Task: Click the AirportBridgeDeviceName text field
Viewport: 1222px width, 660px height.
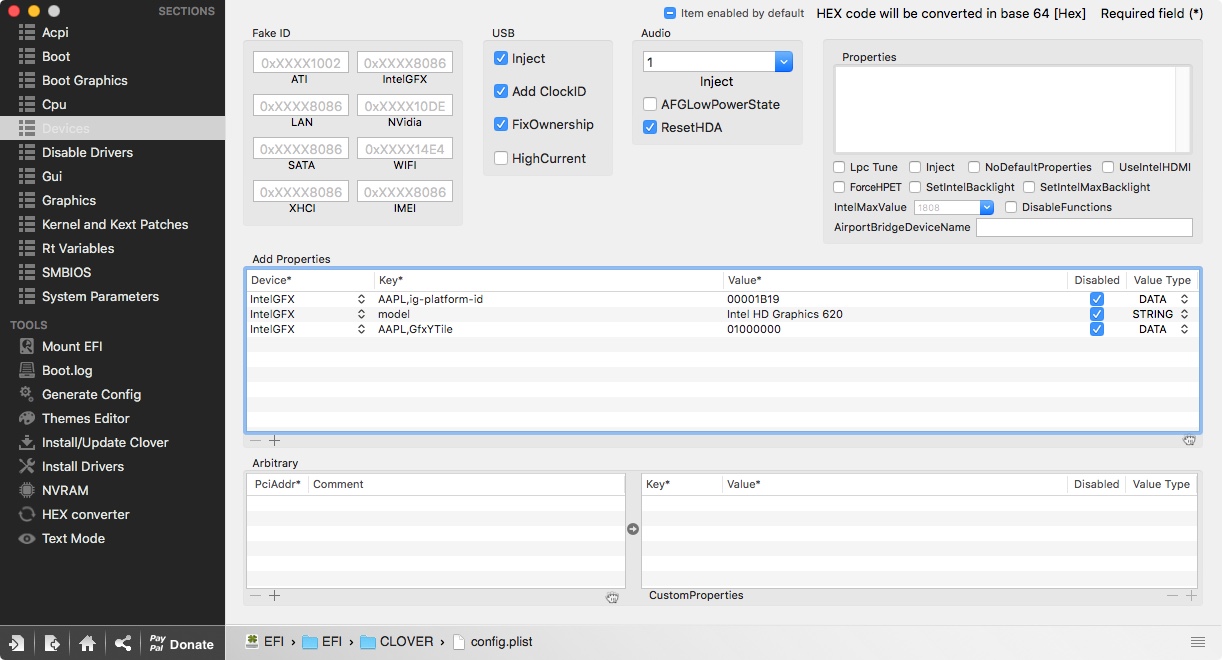Action: tap(1083, 227)
